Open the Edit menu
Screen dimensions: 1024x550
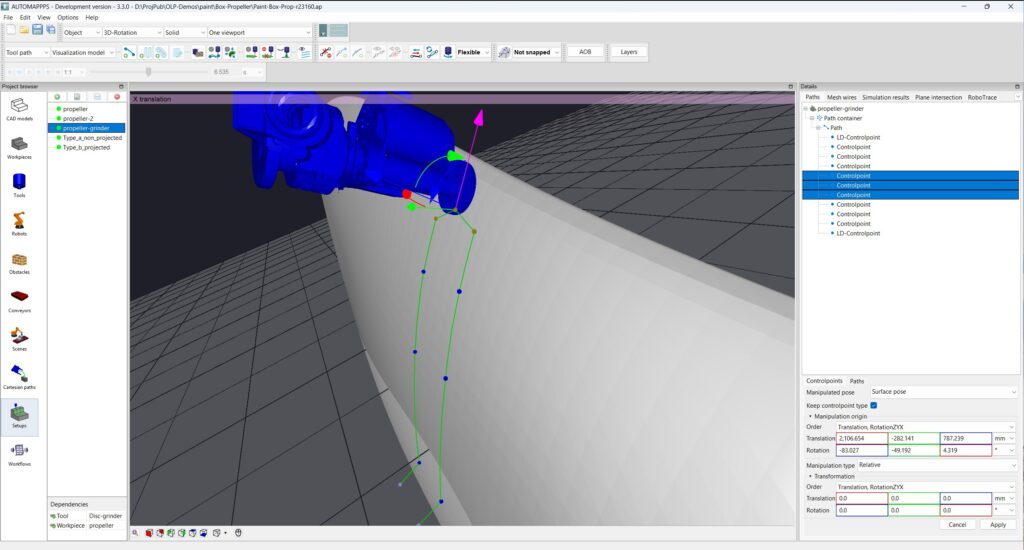pyautogui.click(x=25, y=18)
